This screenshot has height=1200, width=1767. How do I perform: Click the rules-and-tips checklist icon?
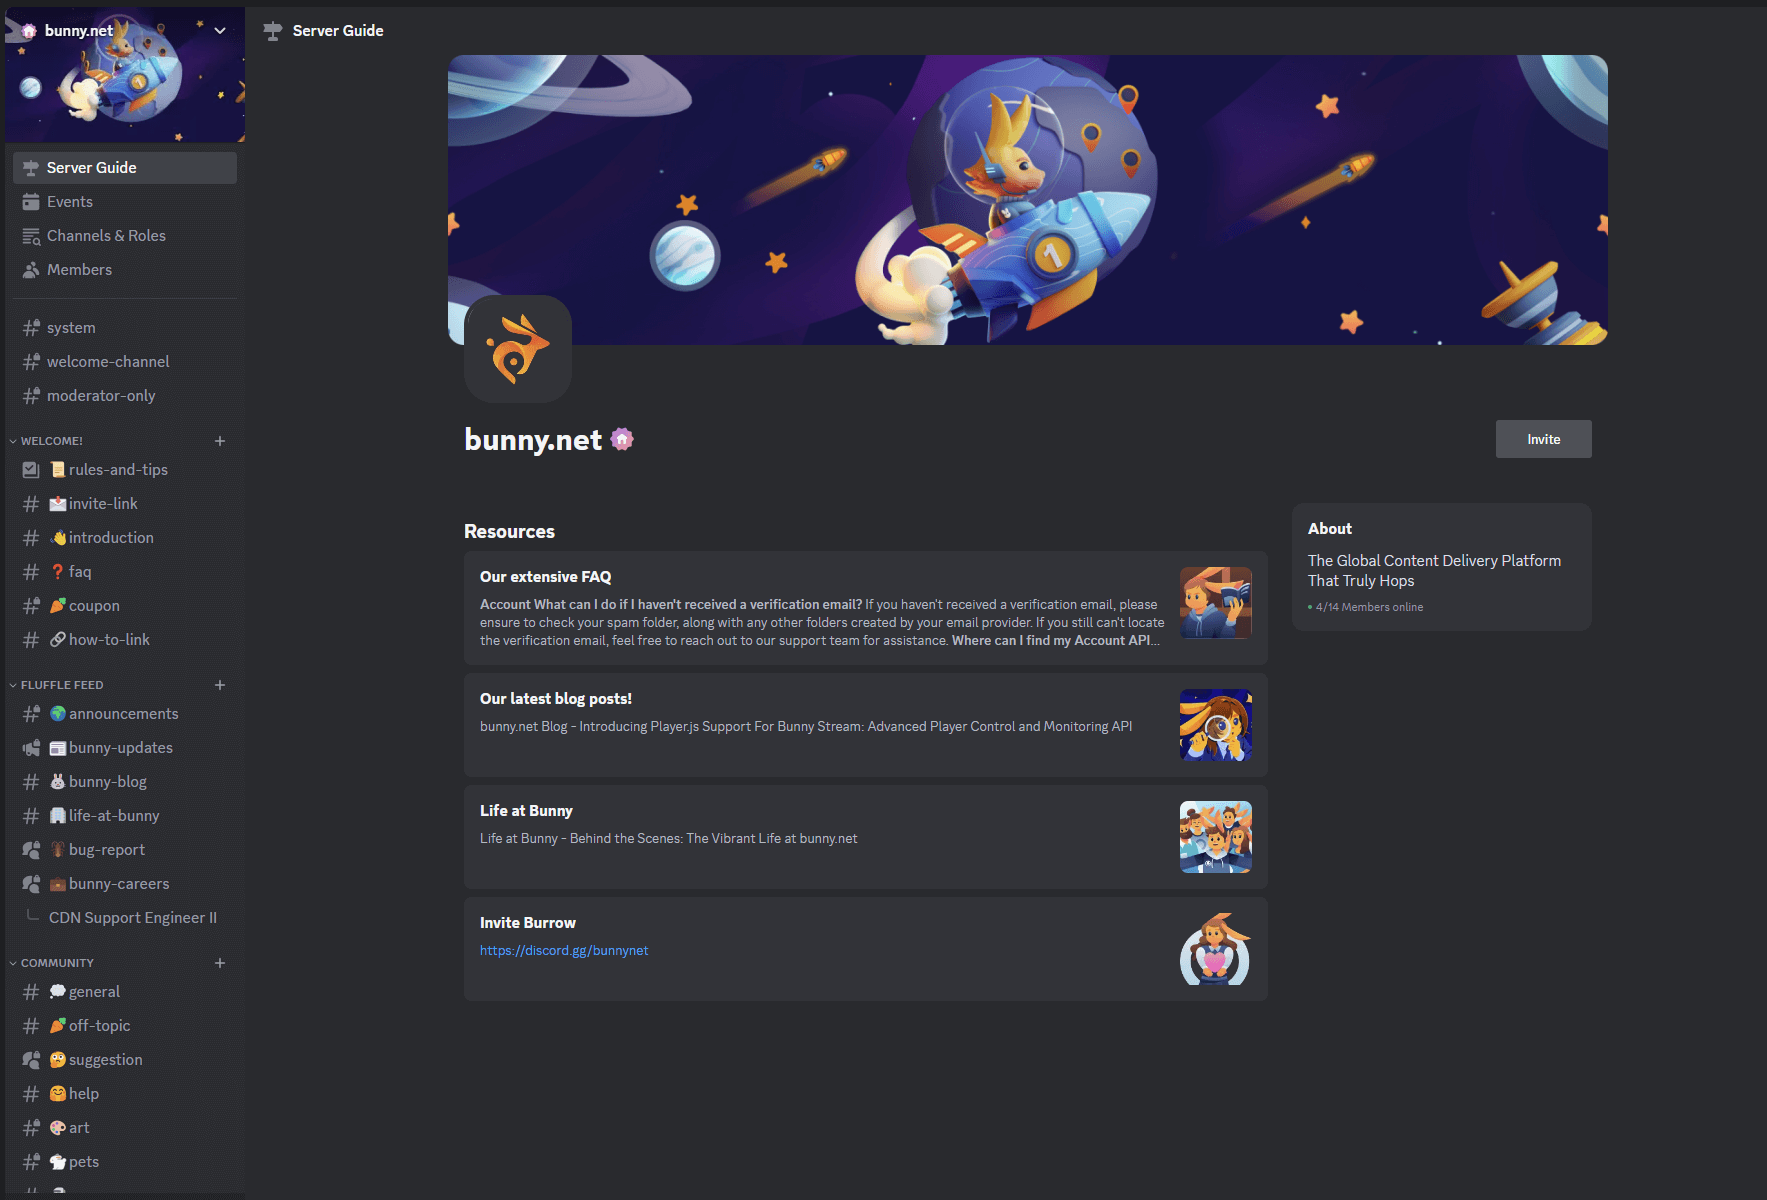(31, 470)
